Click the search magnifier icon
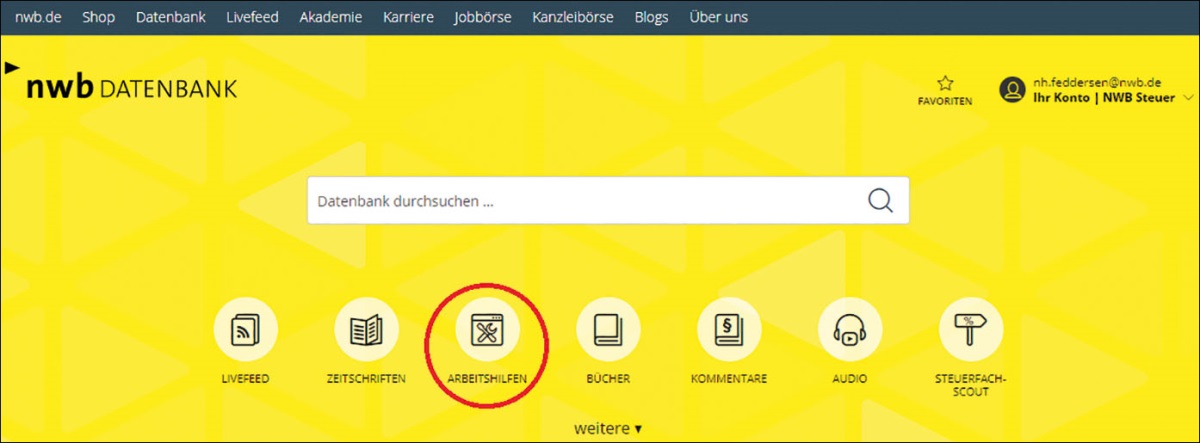 point(880,200)
